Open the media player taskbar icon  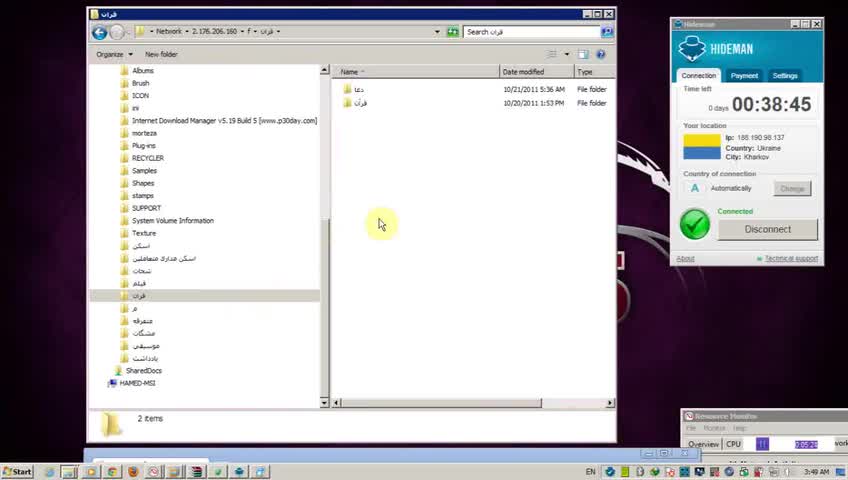91,472
